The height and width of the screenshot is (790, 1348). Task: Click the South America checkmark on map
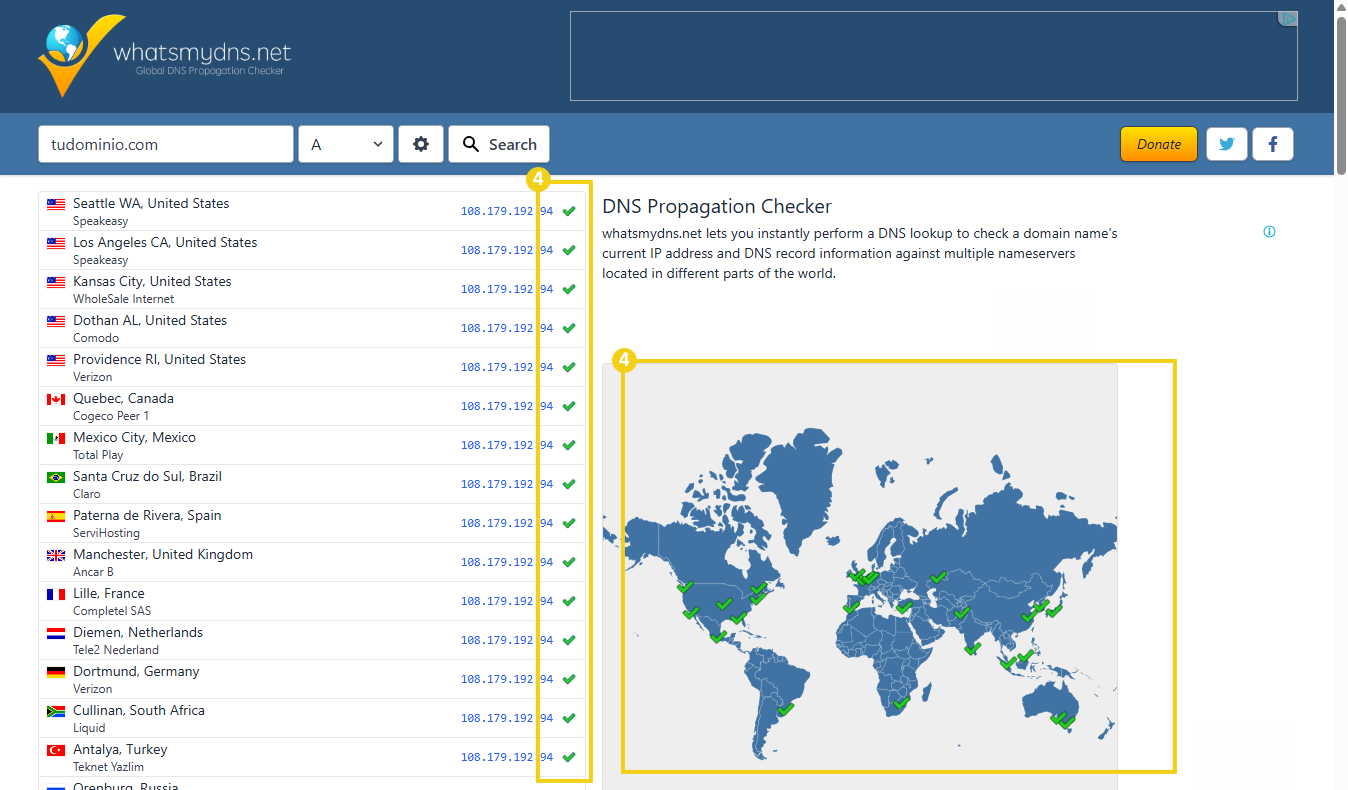coord(785,709)
